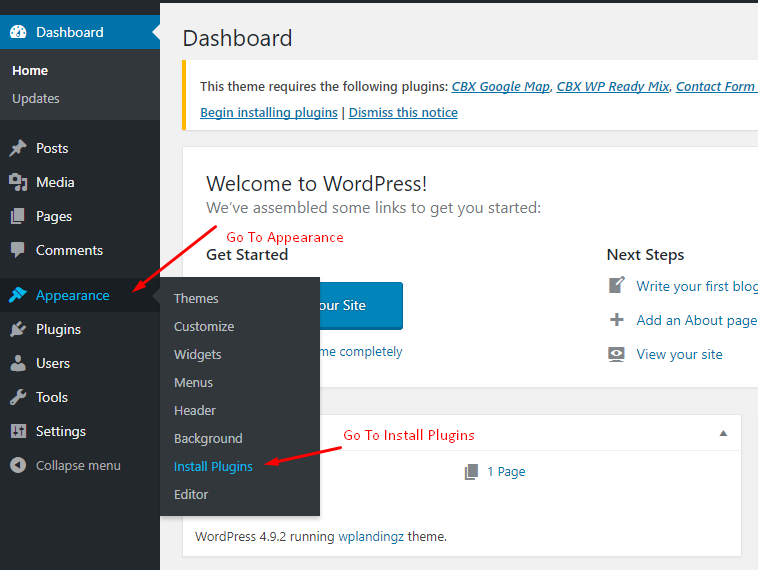Image resolution: width=758 pixels, height=570 pixels.
Task: Click the Pages stacked-sheets icon
Action: 18,216
